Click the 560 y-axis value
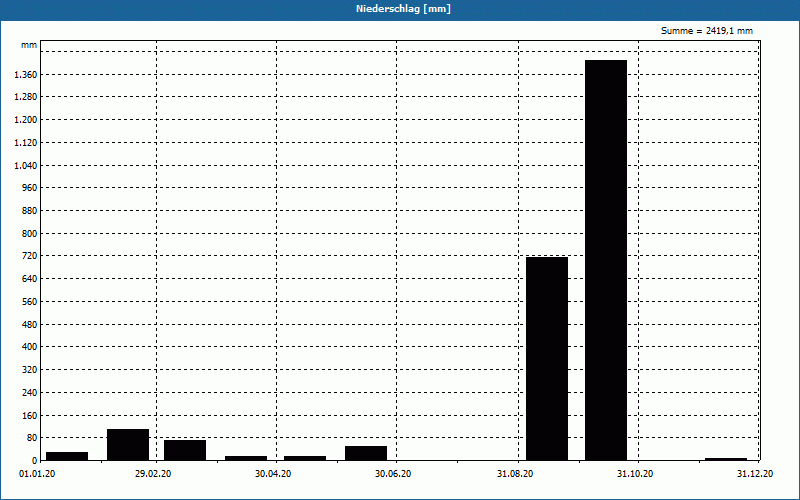This screenshot has height=500, width=800. coord(31,302)
